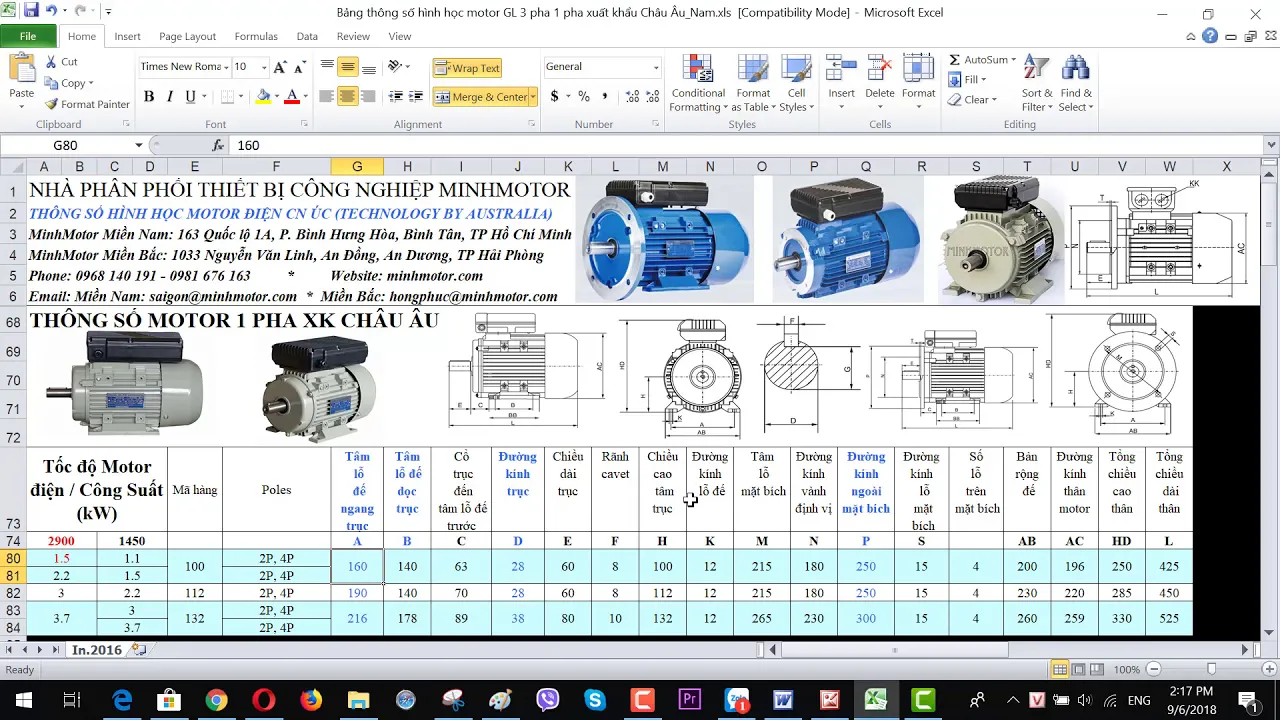Click the Save icon in Quick Access Toolbar

(31, 12)
